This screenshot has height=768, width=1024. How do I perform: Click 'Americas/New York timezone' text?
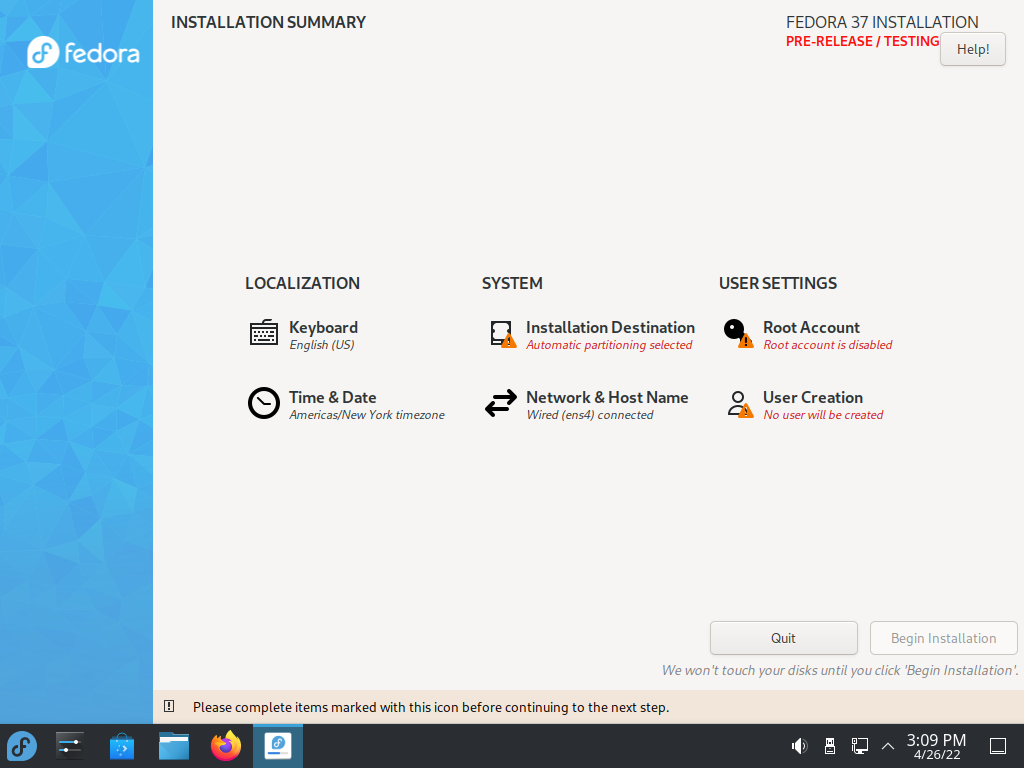[x=366, y=415]
